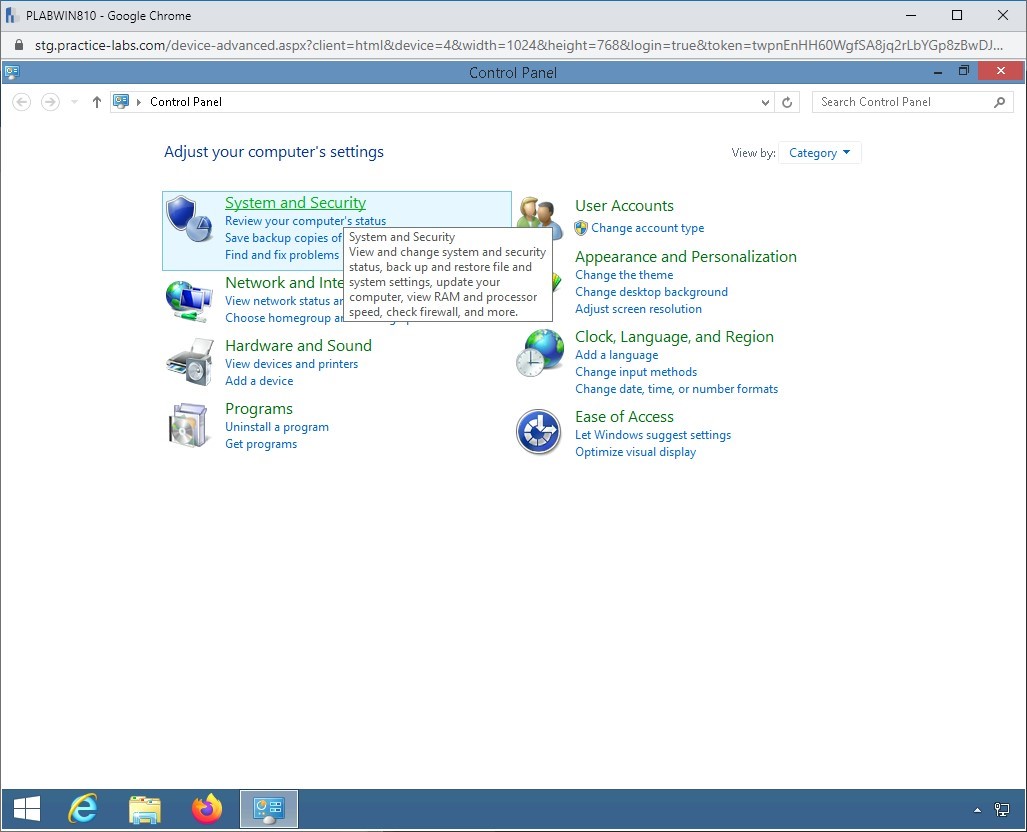Open the Appearance and Personalization category heading
1027x832 pixels.
[685, 257]
